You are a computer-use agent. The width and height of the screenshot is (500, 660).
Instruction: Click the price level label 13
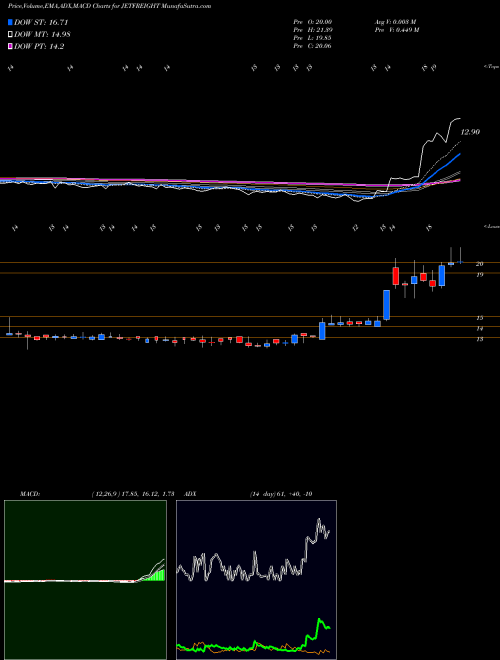coord(479,339)
